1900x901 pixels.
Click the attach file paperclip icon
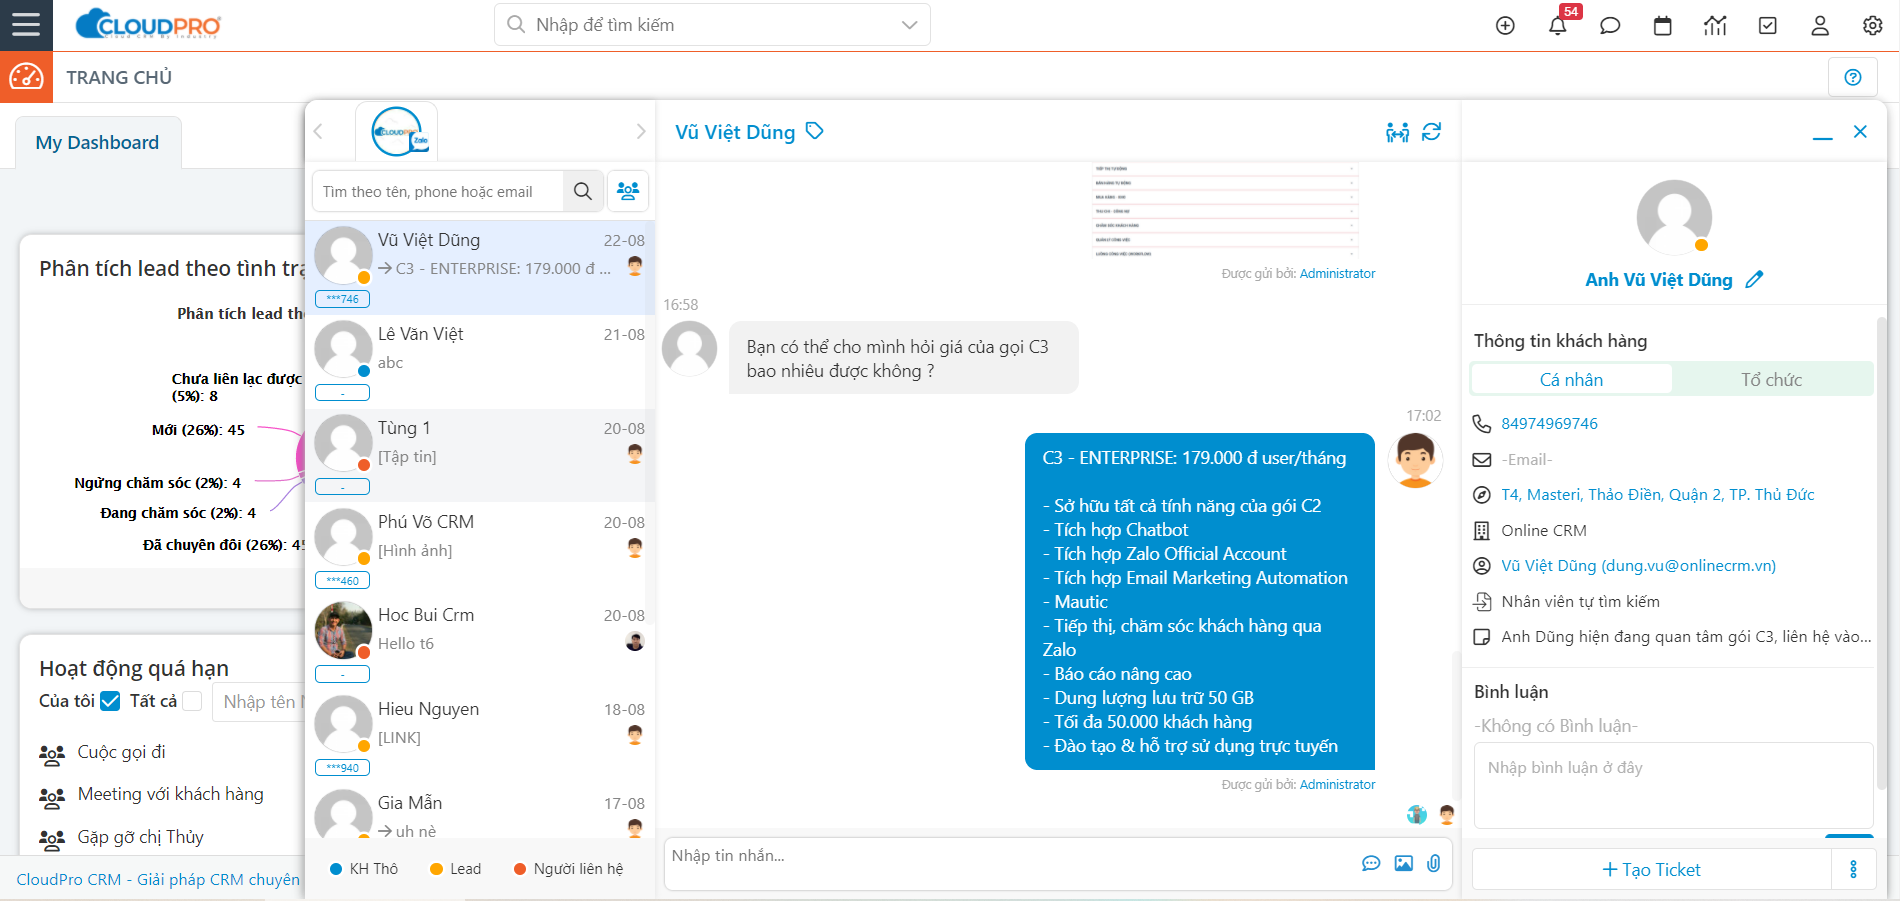tap(1434, 863)
